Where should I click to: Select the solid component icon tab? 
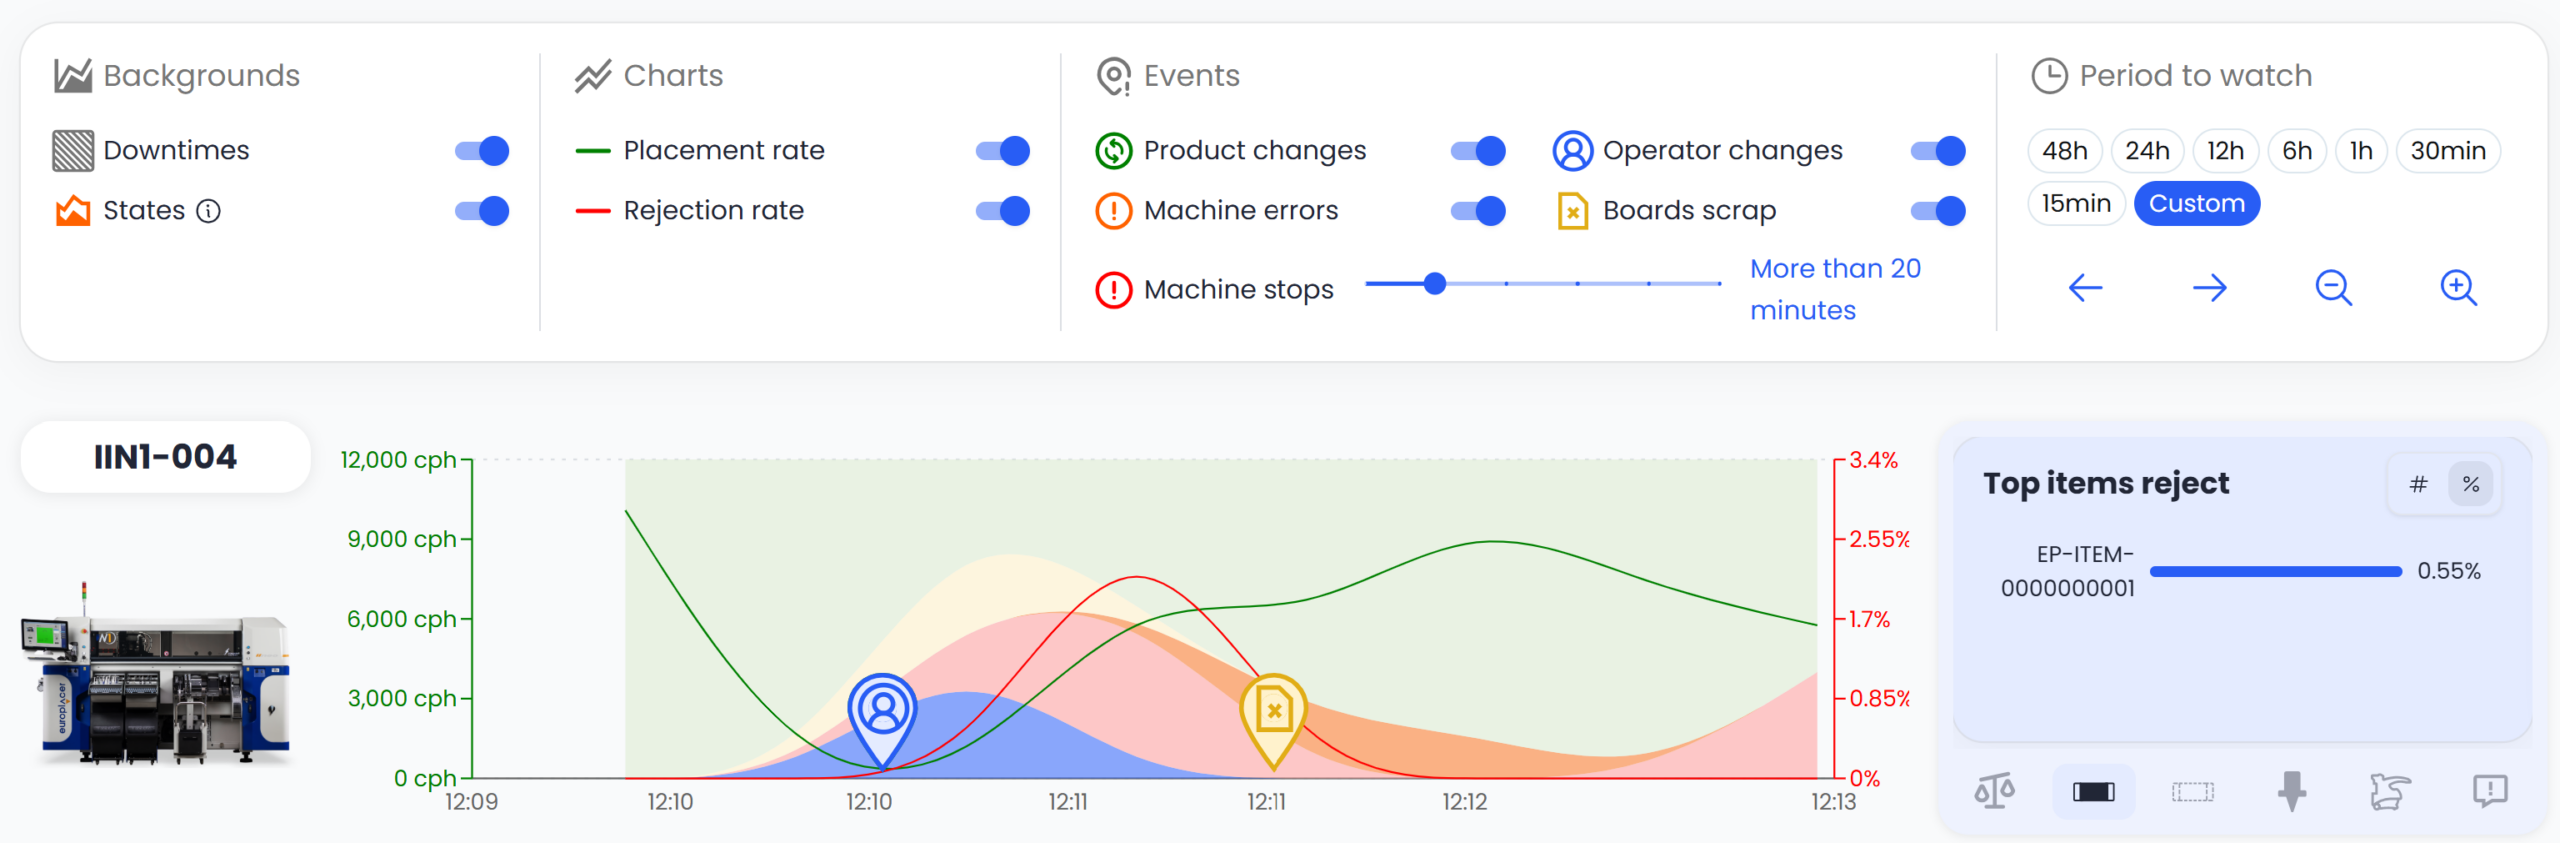click(x=2093, y=792)
